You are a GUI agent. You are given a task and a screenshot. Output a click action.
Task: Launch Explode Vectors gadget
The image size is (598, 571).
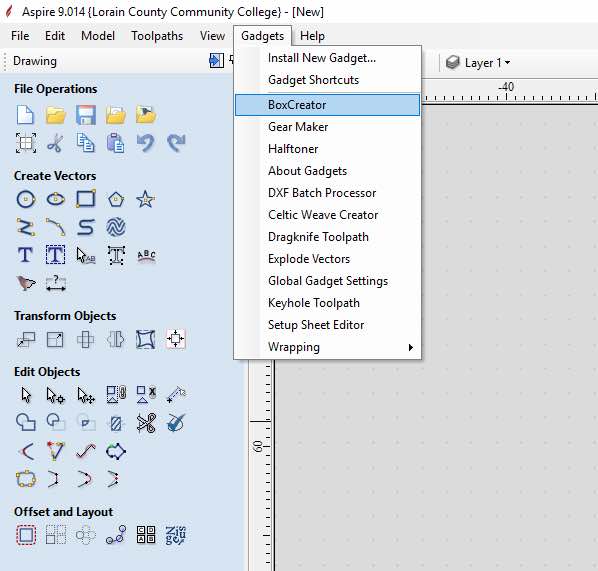(x=327, y=259)
